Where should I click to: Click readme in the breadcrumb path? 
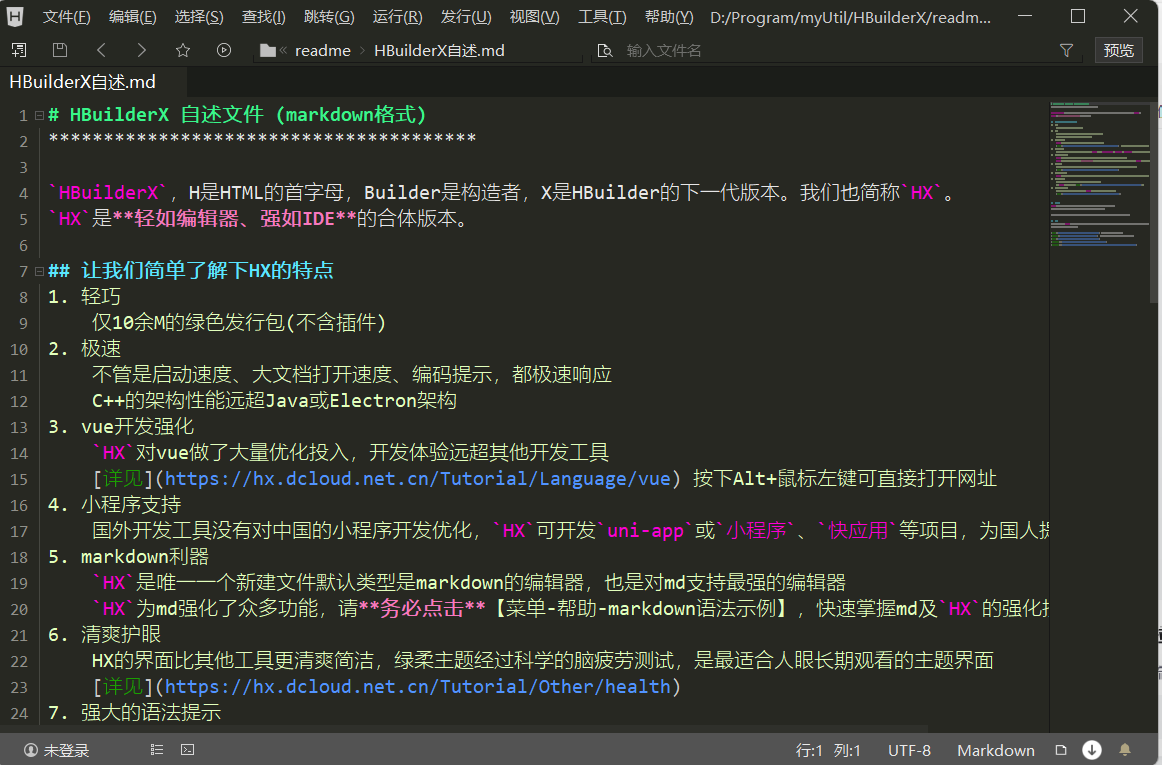(x=322, y=50)
